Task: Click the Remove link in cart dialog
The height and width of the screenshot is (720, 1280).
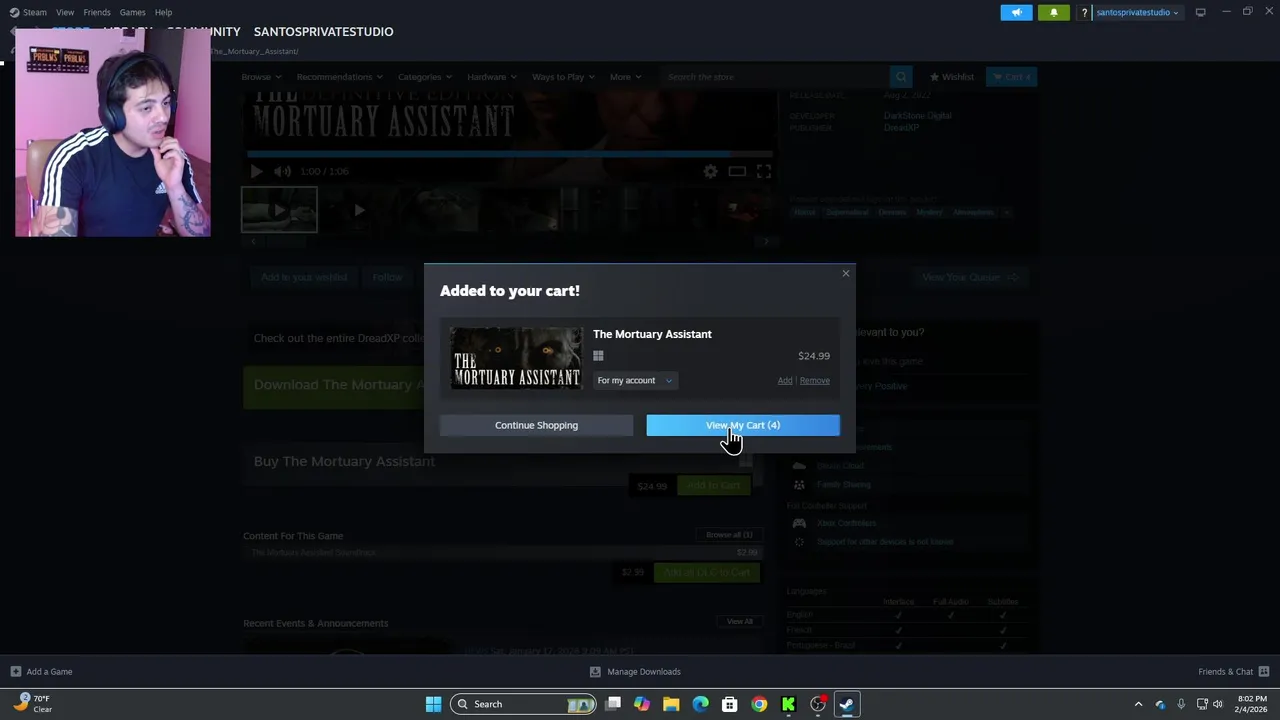Action: (x=814, y=380)
